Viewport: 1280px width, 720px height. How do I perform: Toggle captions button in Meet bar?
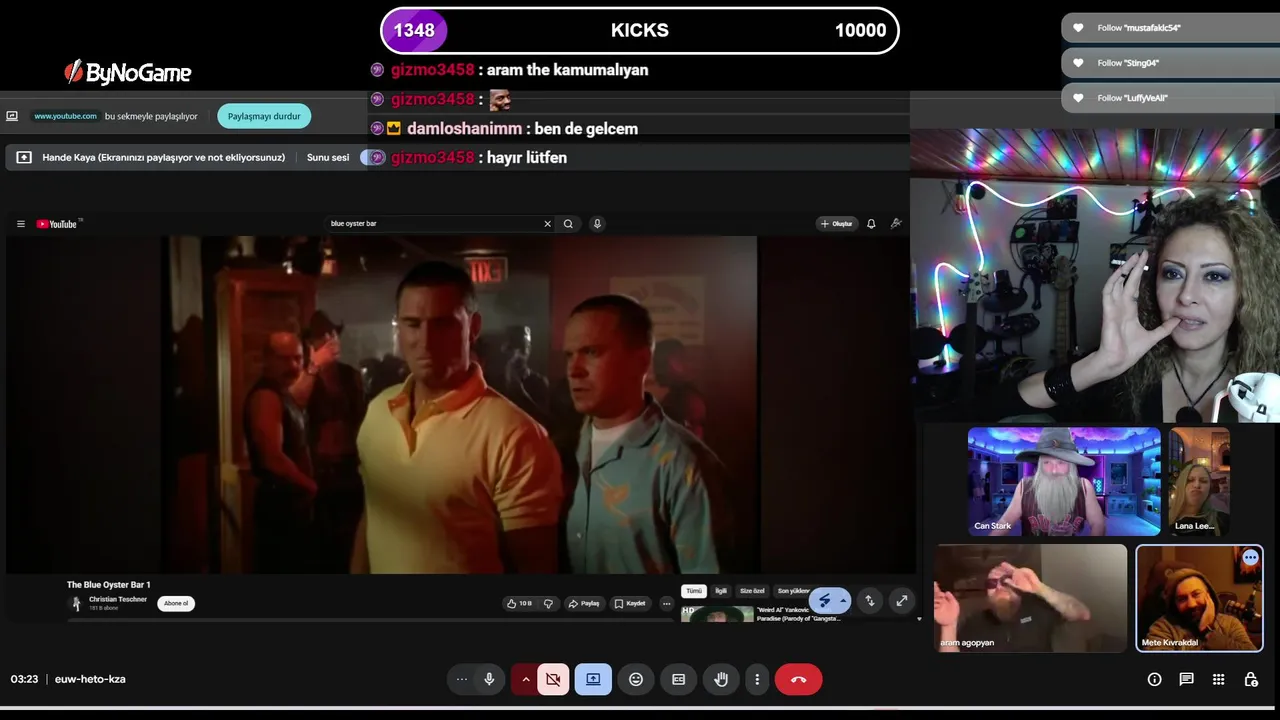pyautogui.click(x=678, y=679)
